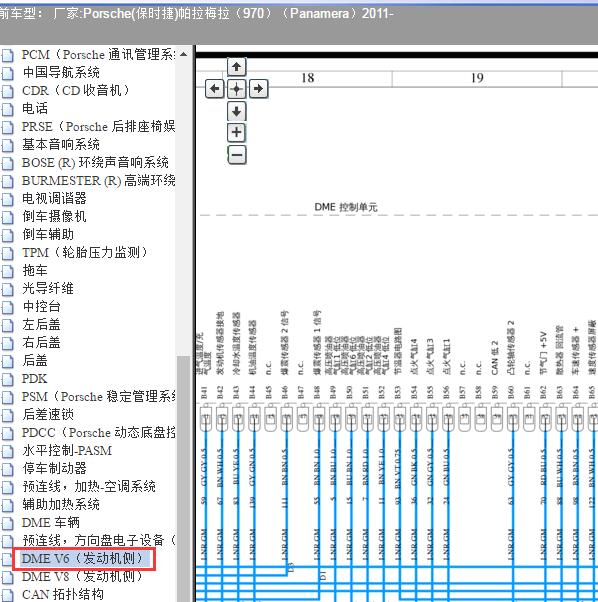Click the CAN 低 2 signal label
The height and width of the screenshot is (602, 598).
click(494, 358)
